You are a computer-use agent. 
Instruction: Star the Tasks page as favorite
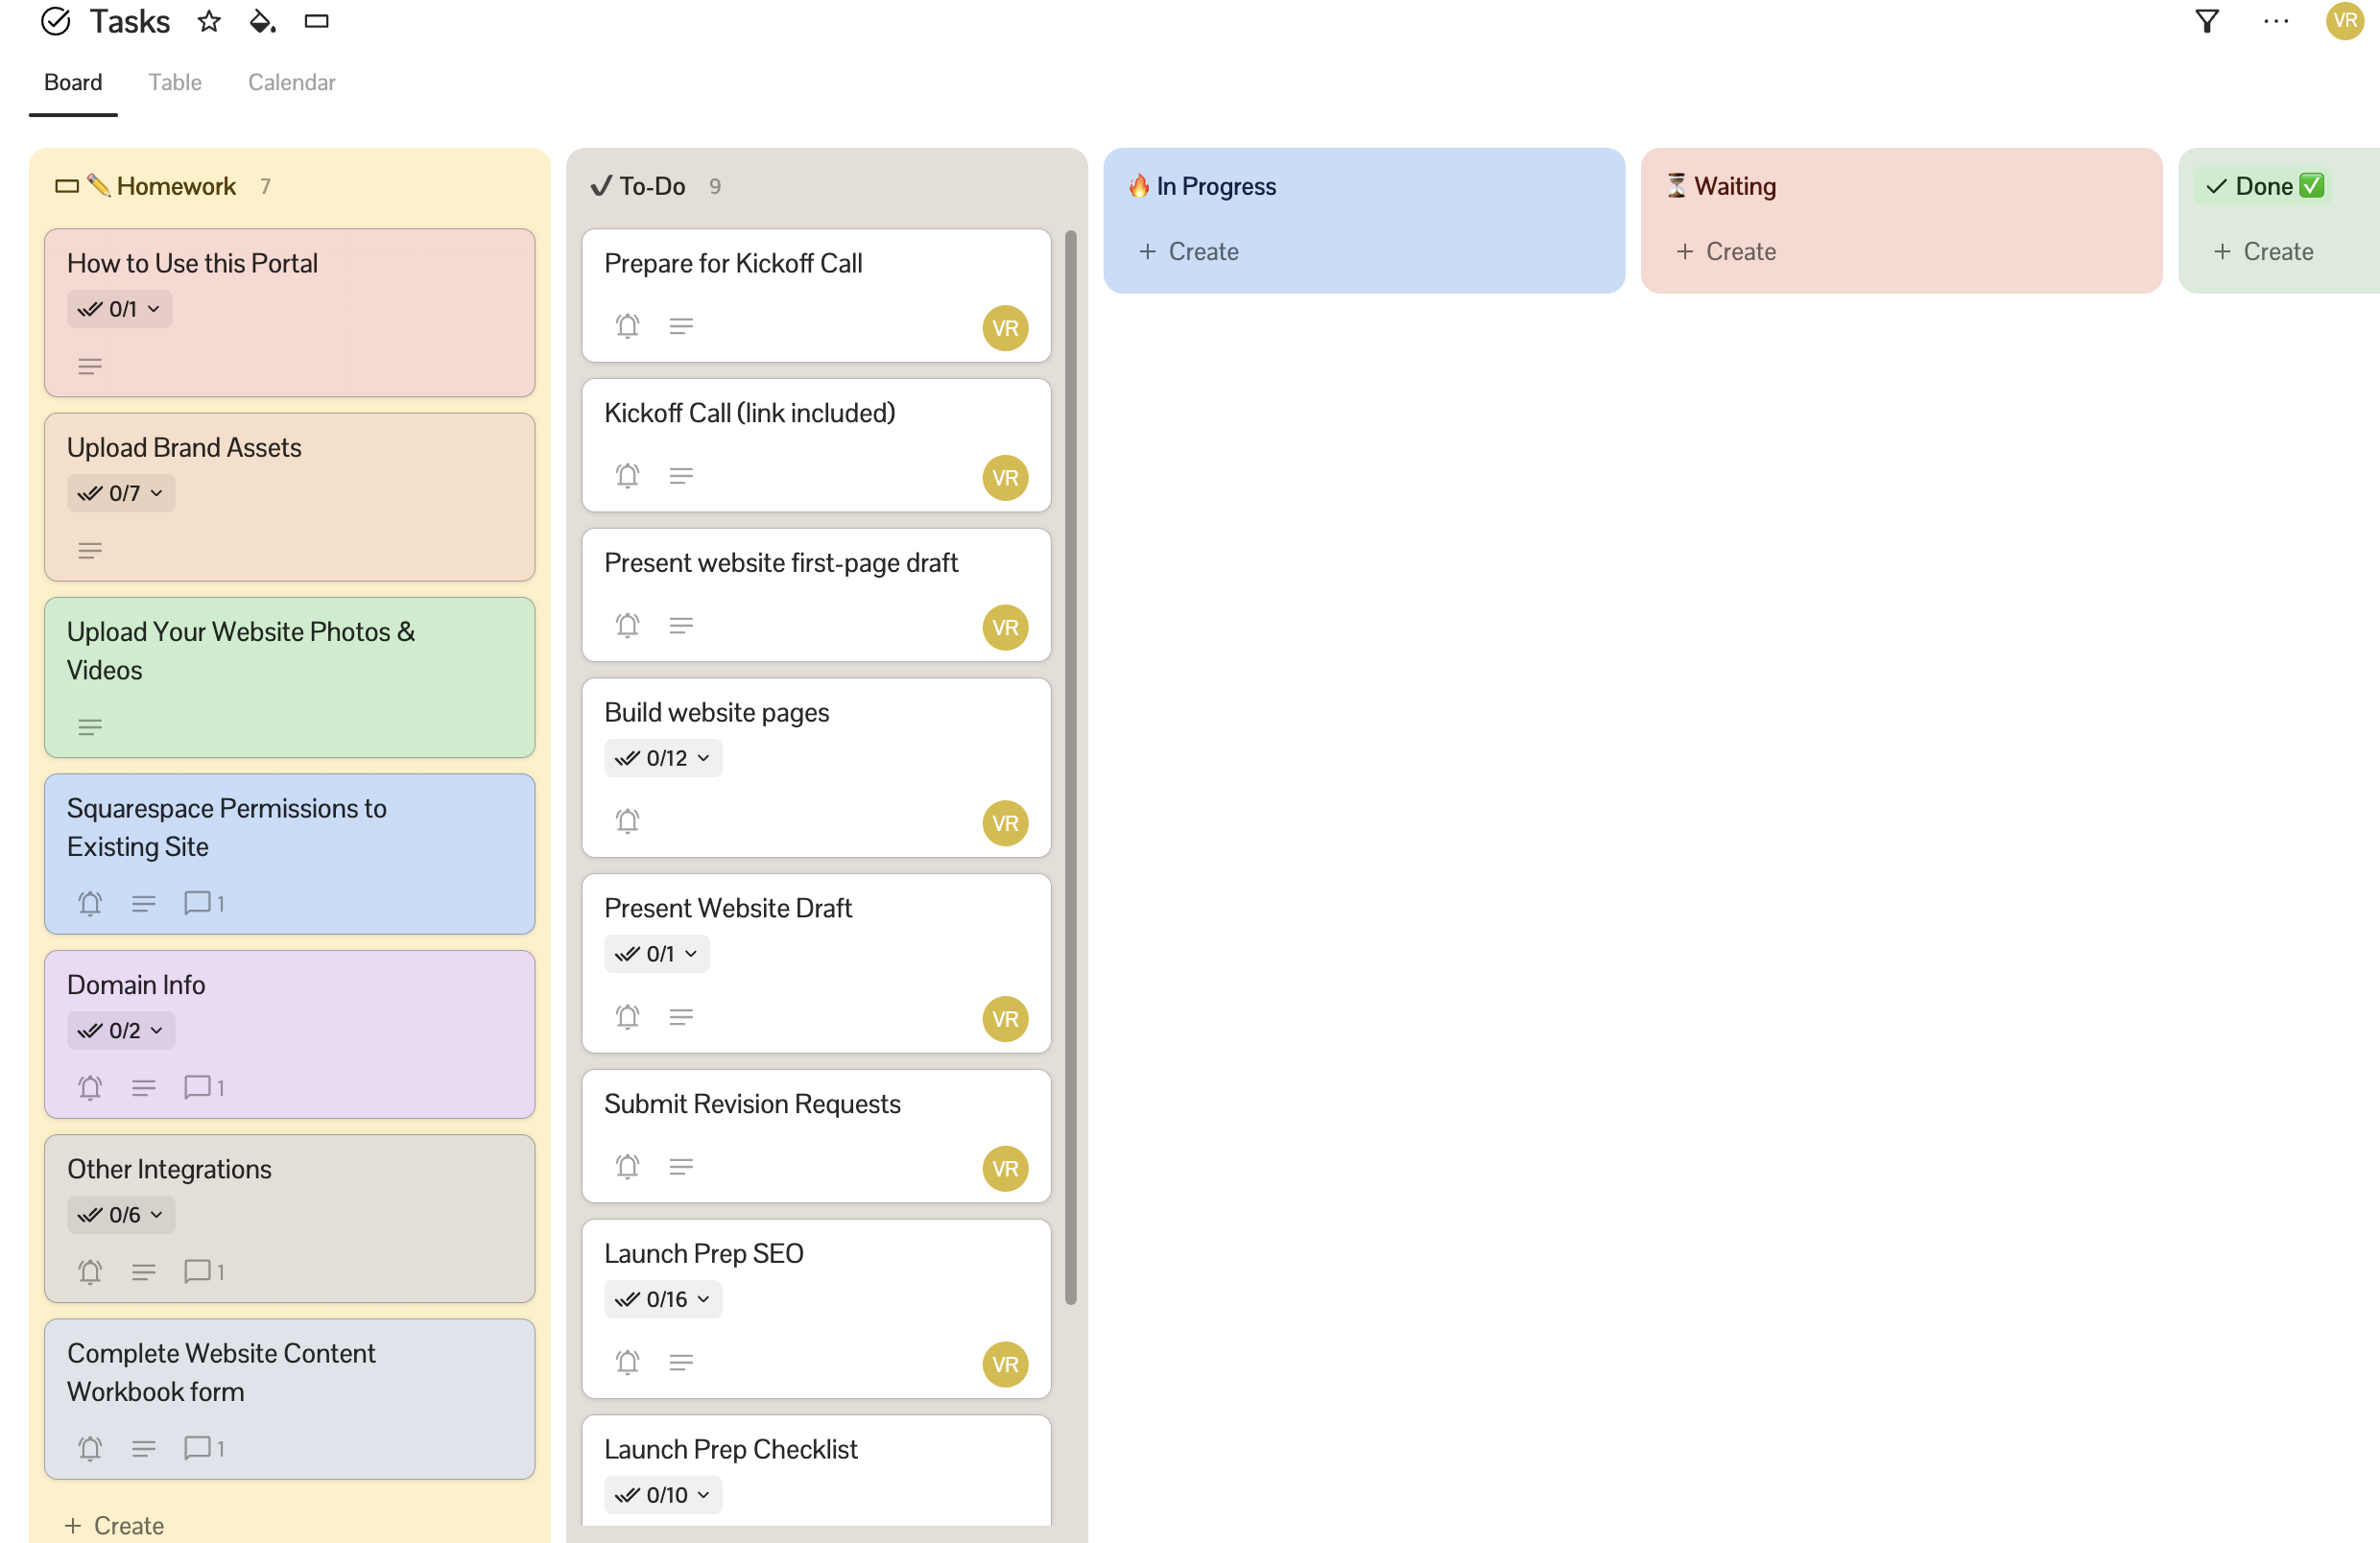[x=208, y=21]
